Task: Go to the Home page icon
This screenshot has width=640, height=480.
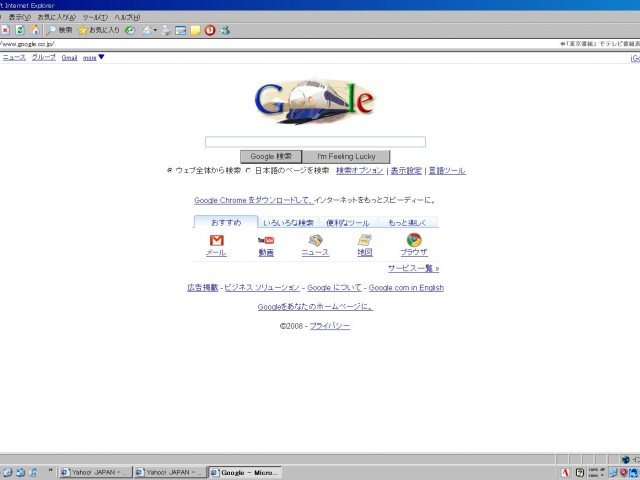Action: [x=35, y=30]
